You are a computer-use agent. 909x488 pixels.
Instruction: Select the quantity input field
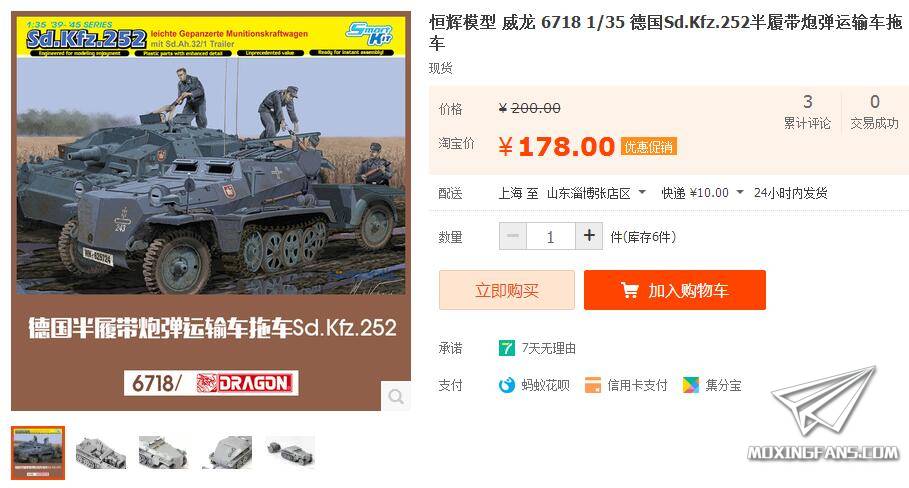pyautogui.click(x=551, y=236)
